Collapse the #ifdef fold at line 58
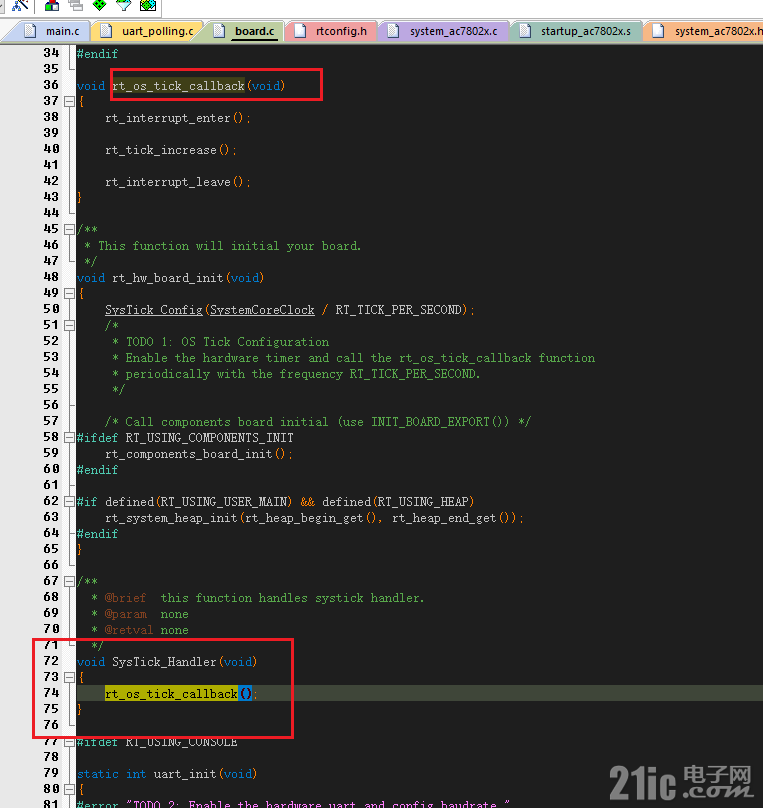The width and height of the screenshot is (763, 808). (x=69, y=437)
